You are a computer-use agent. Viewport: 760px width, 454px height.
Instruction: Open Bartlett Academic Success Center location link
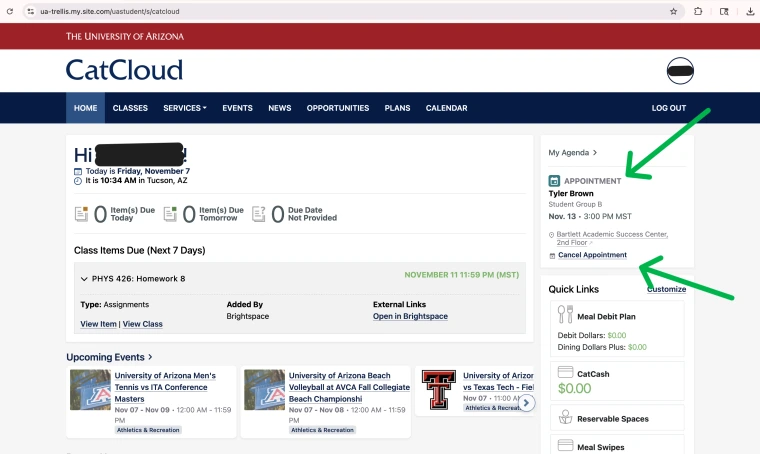[612, 238]
